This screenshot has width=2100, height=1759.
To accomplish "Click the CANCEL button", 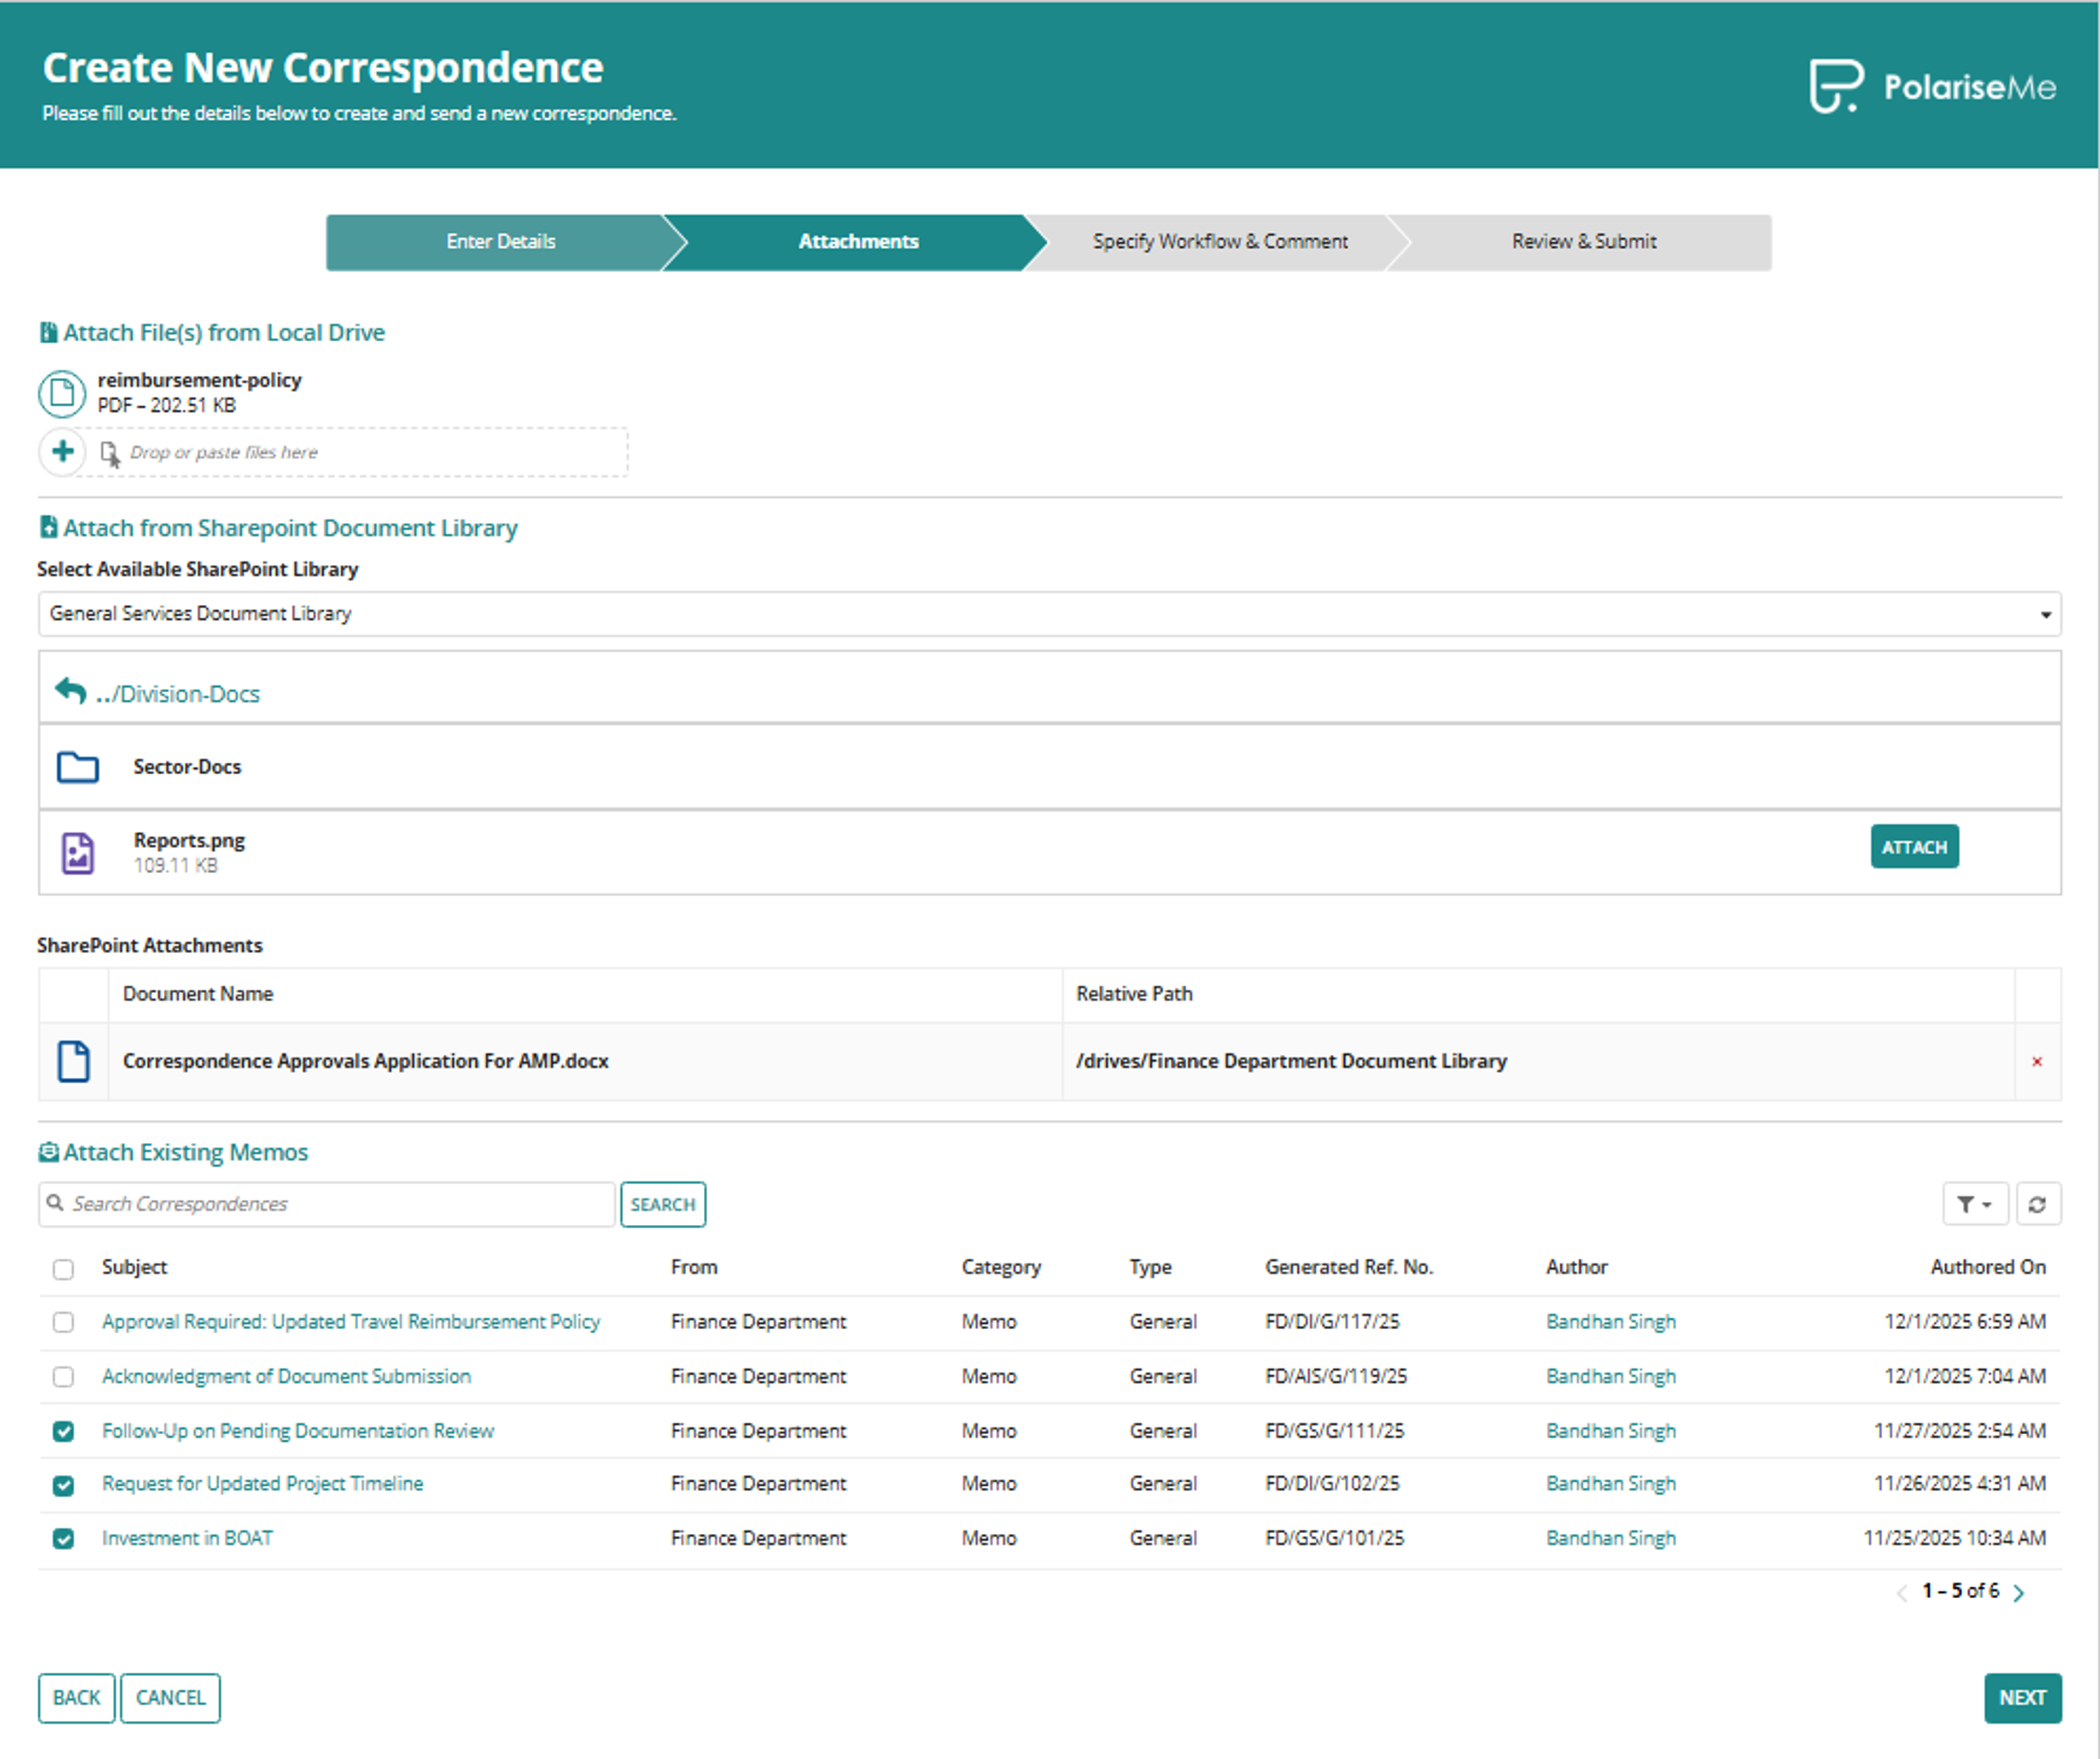I will click(170, 1698).
